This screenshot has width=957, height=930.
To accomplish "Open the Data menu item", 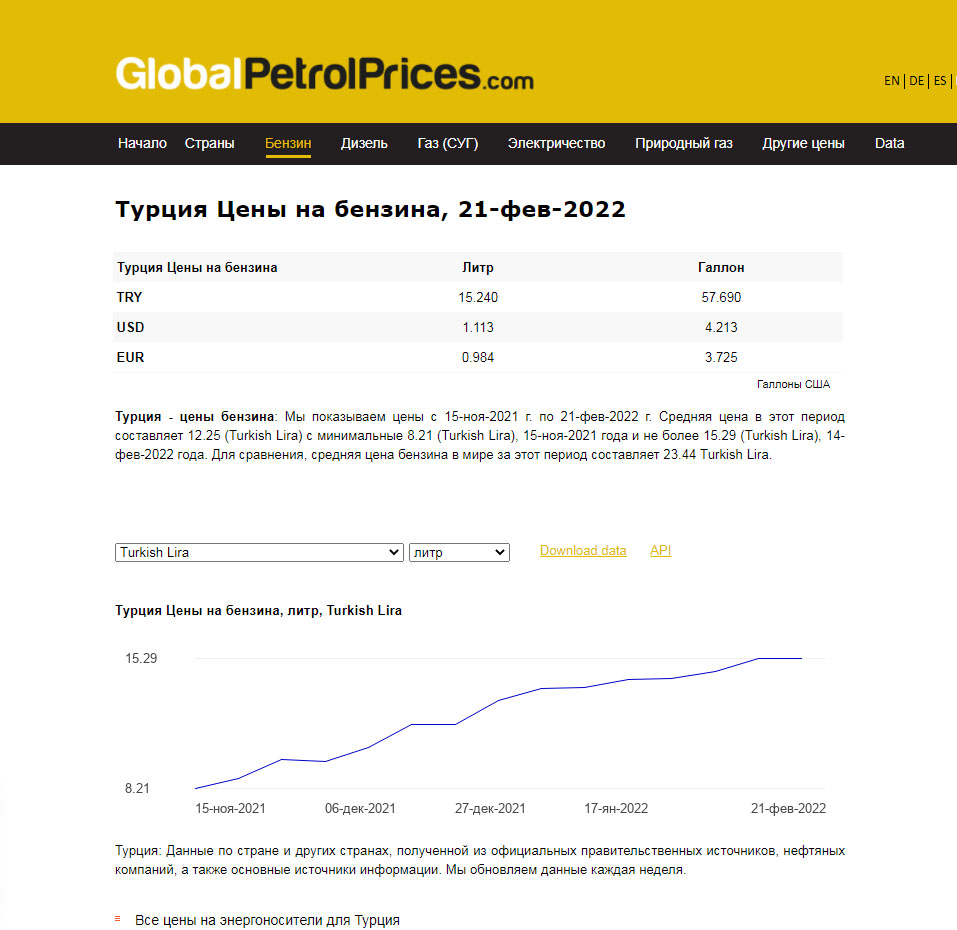I will click(x=889, y=143).
